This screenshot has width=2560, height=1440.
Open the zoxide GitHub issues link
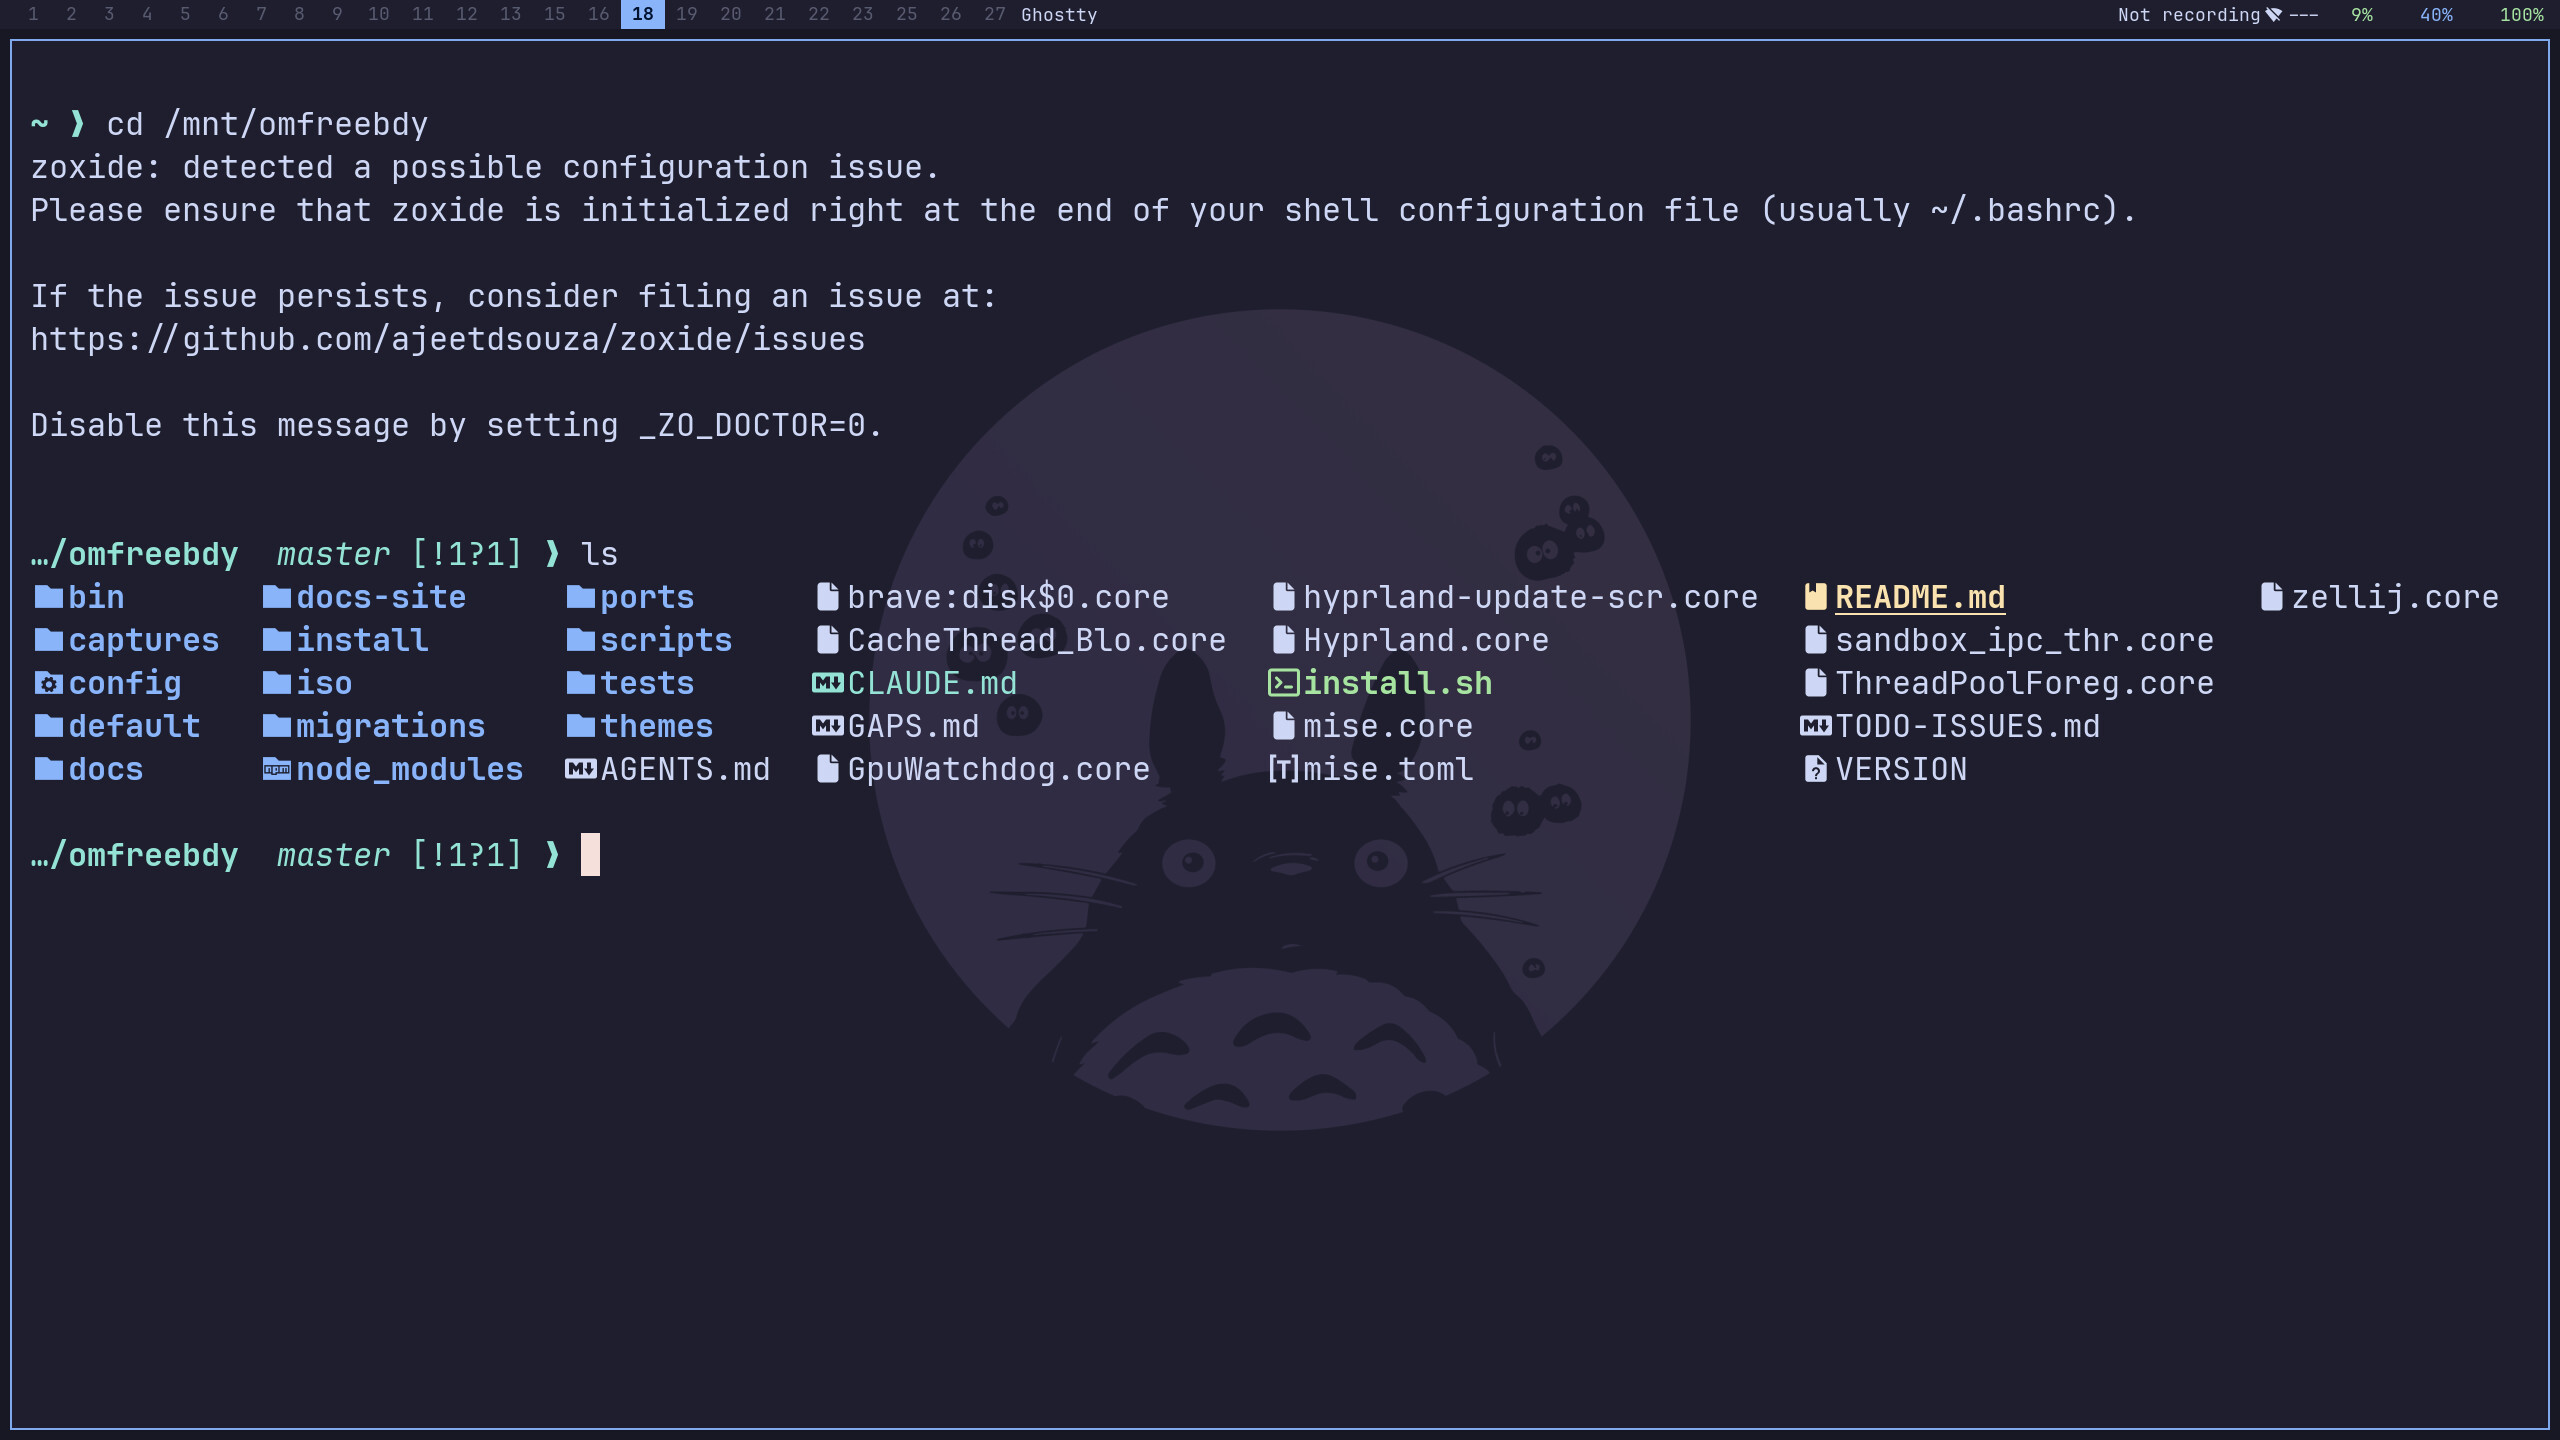pos(447,339)
